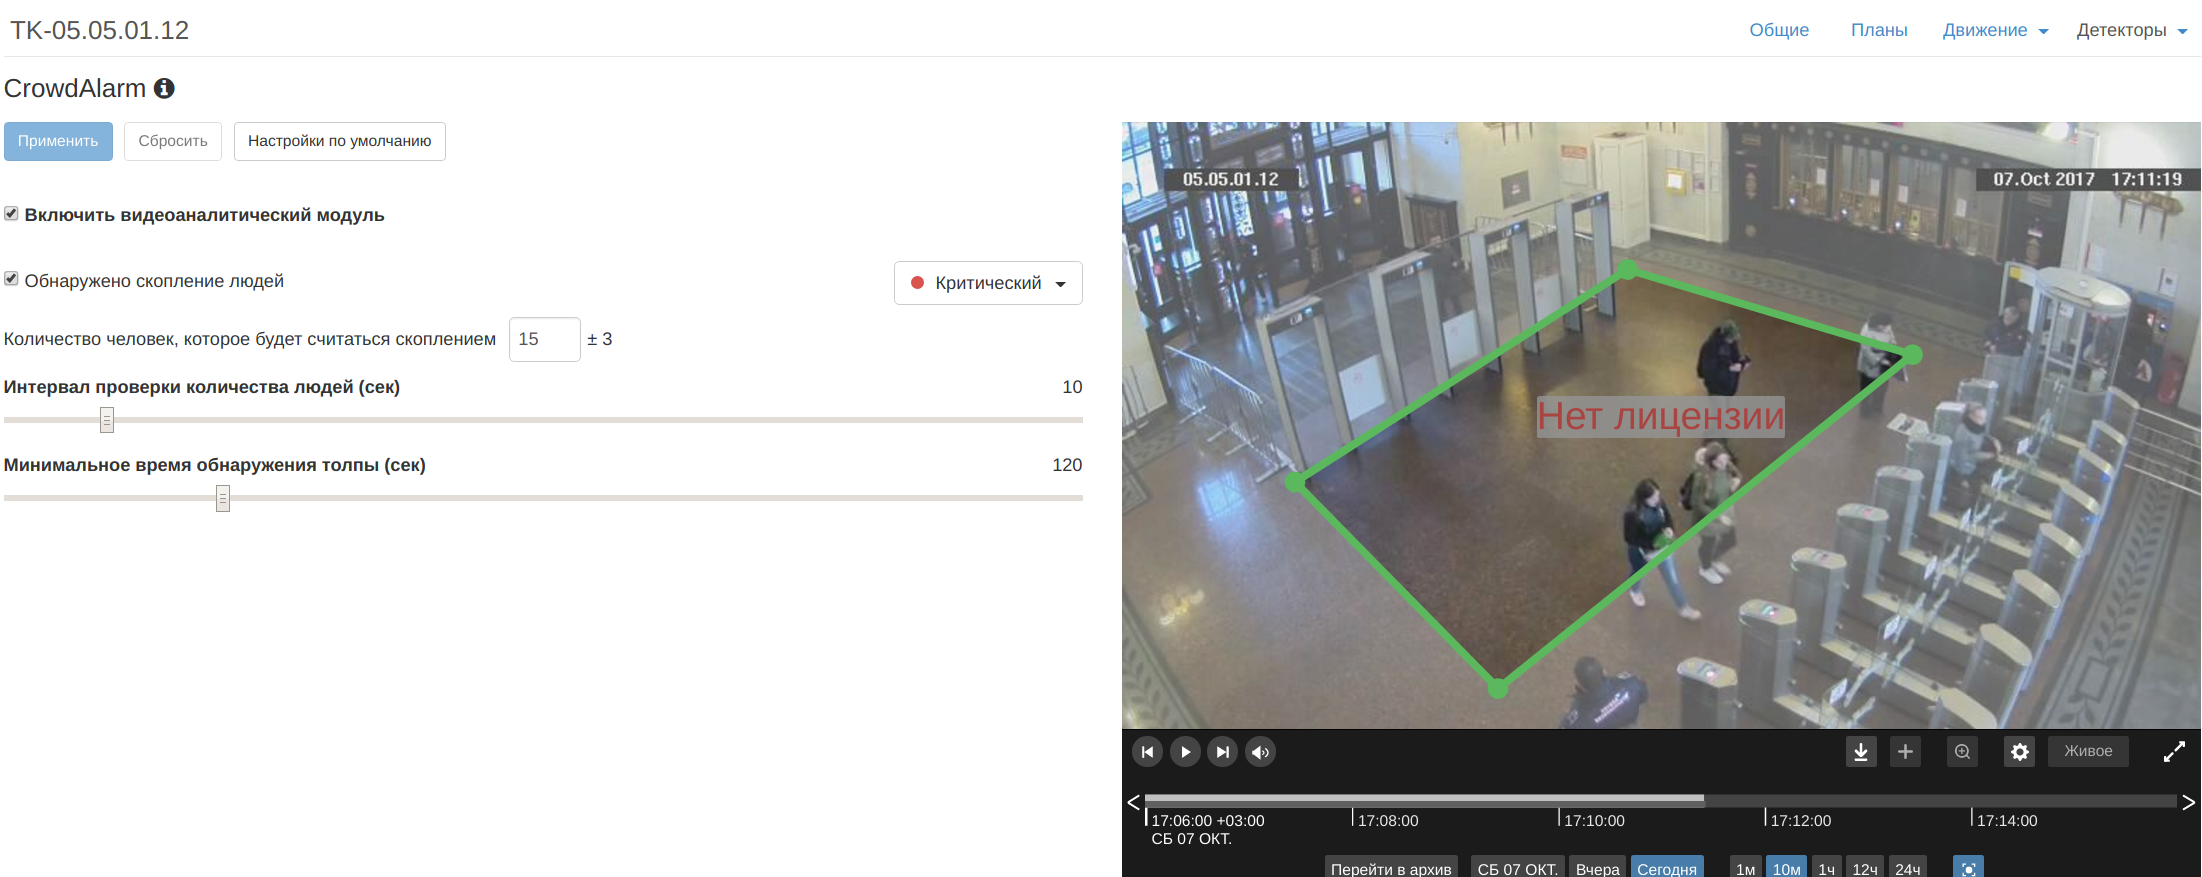The height and width of the screenshot is (877, 2202).
Task: Click the minimum crowd detection time slider handle
Action: (x=223, y=498)
